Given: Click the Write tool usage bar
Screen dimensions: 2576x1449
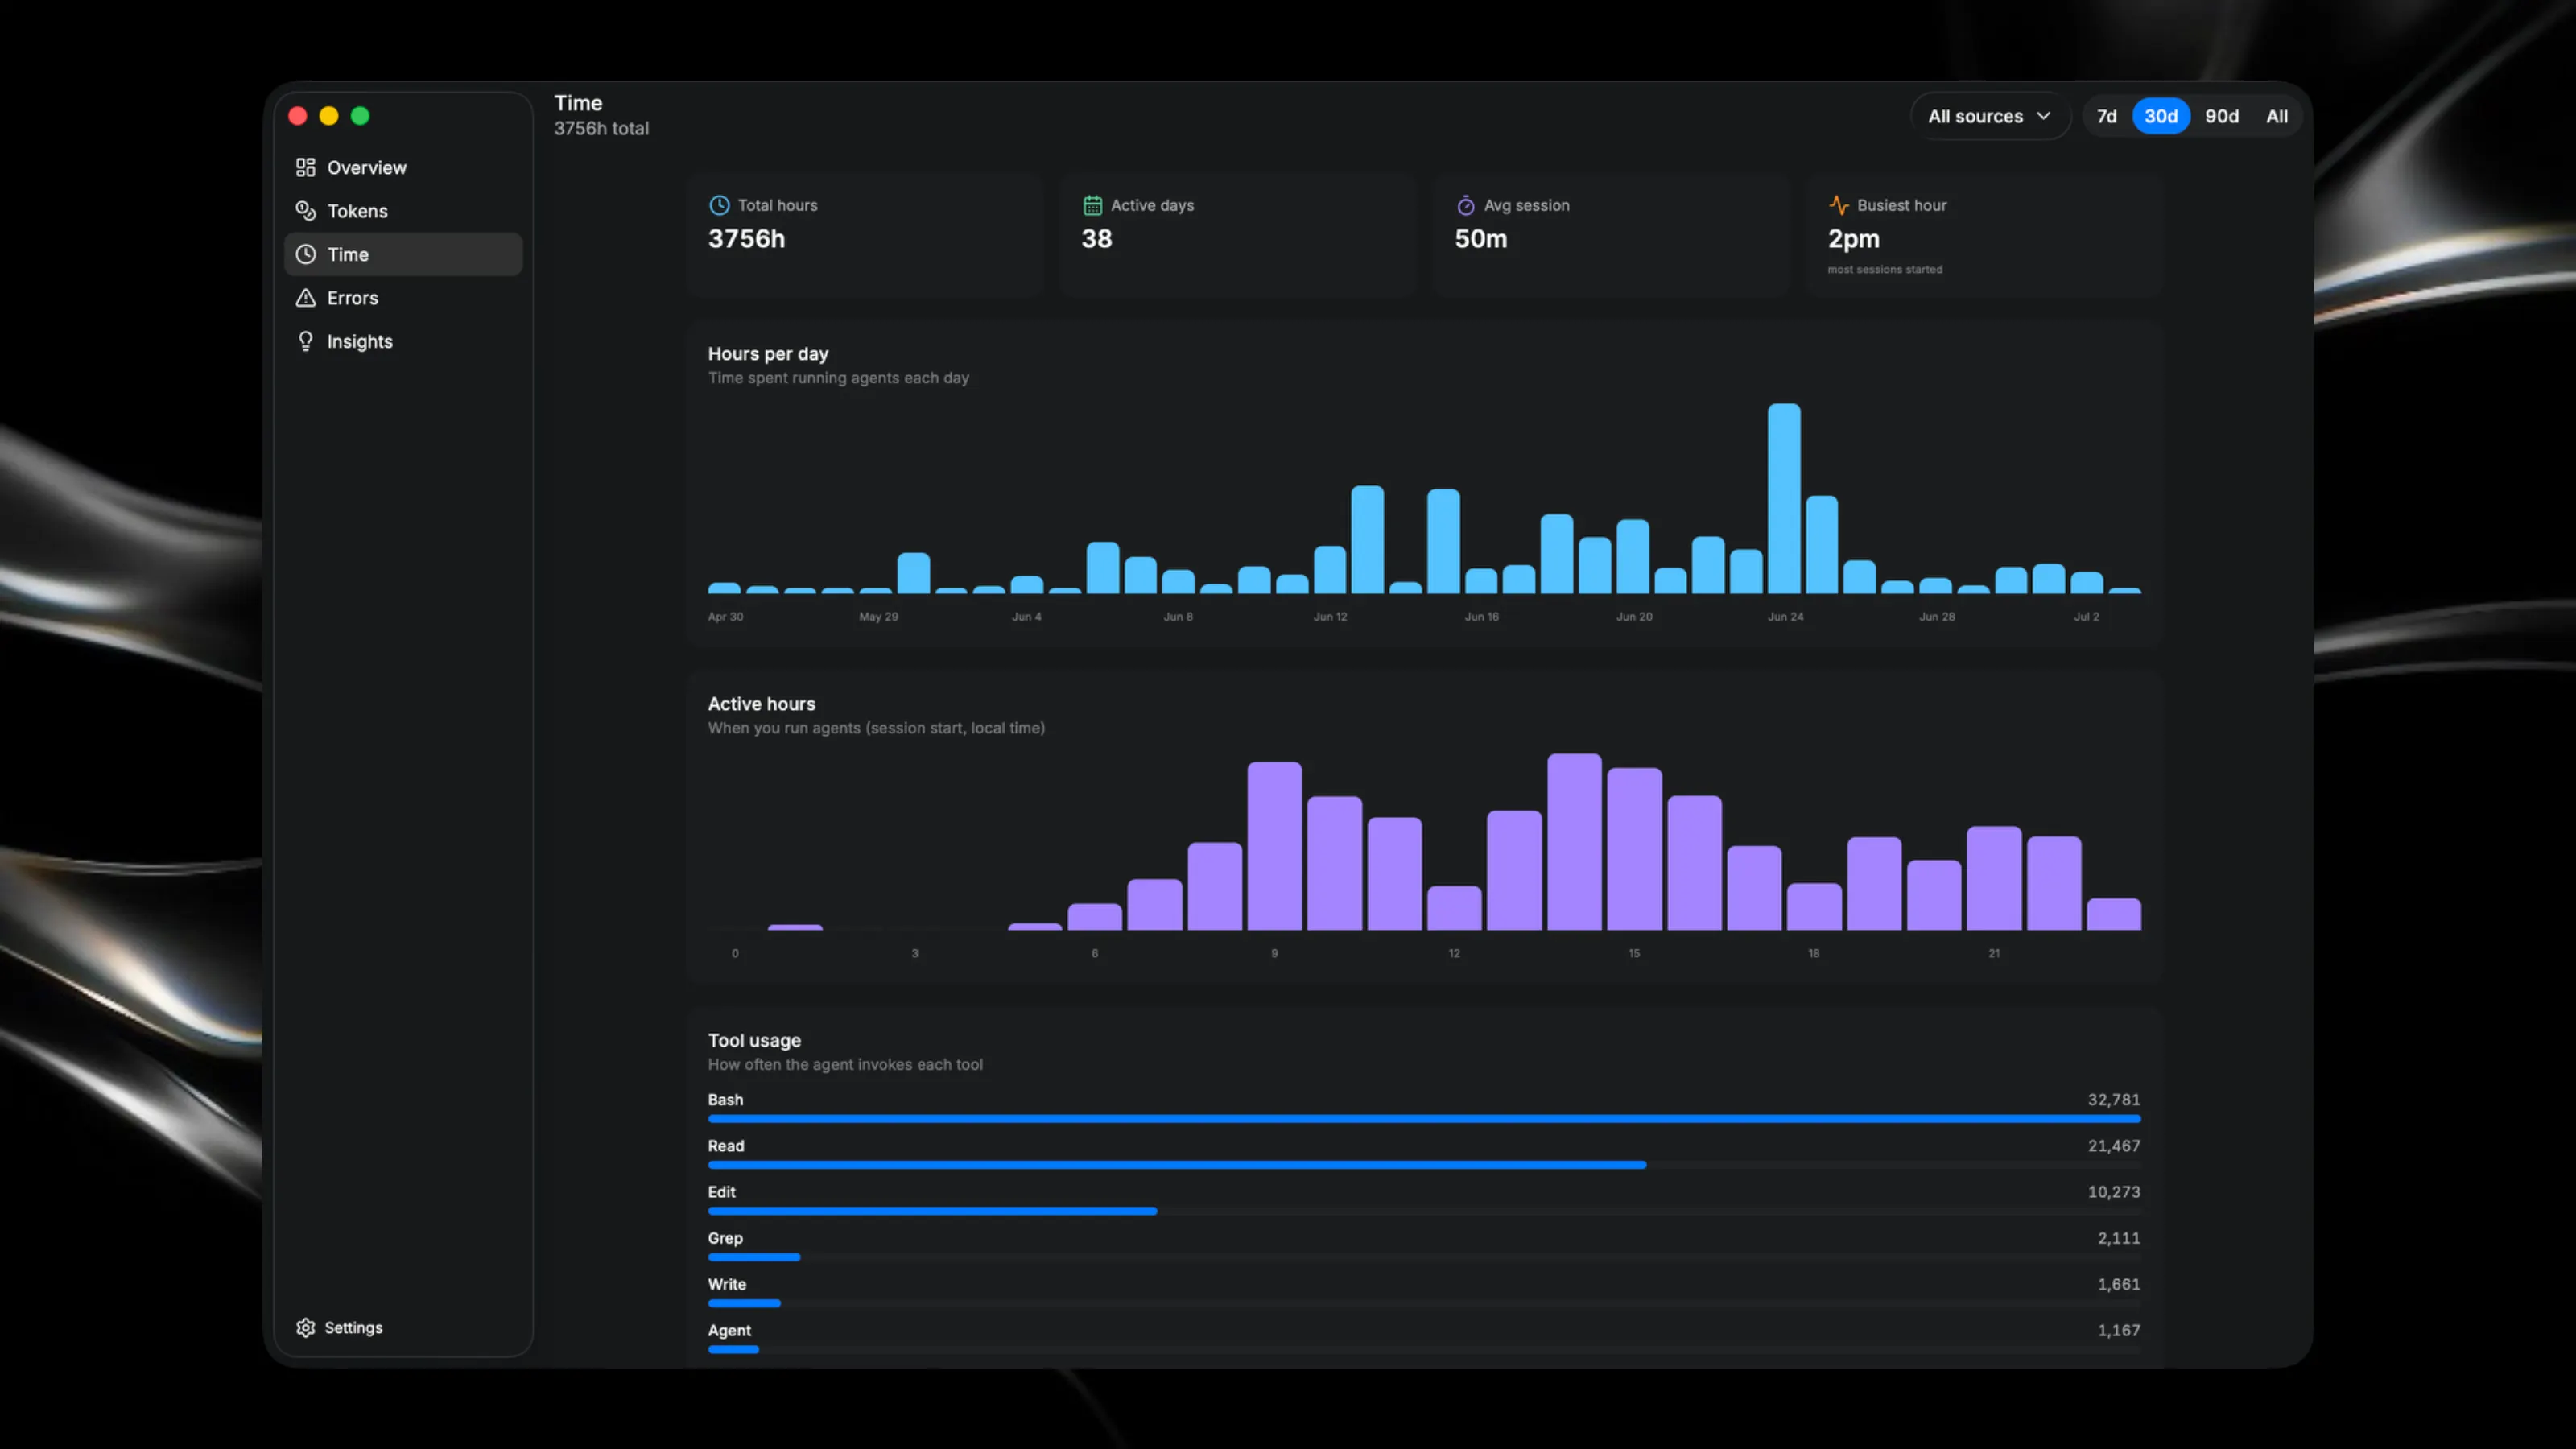Looking at the screenshot, I should click(x=744, y=1302).
